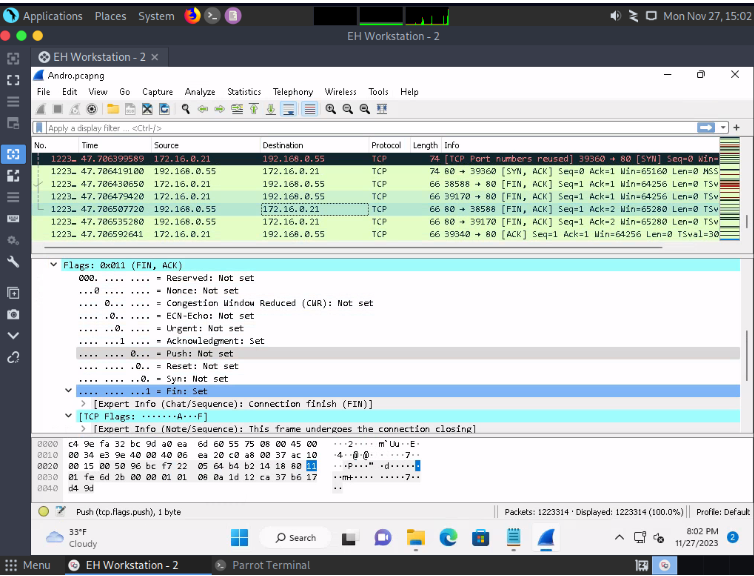This screenshot has height=576, width=754.
Task: Collapse the Flags: 0x011 tree node
Action: coord(54,265)
